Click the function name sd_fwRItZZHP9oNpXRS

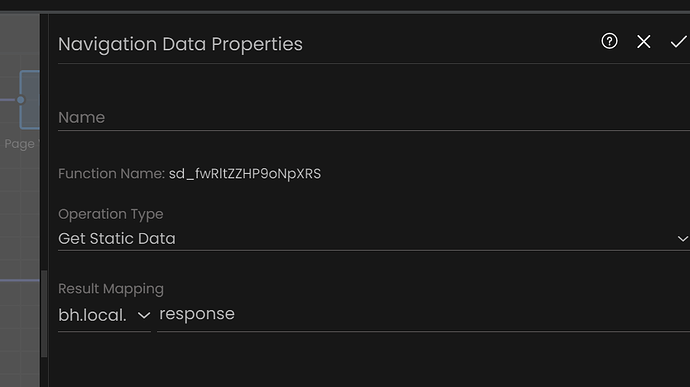pos(245,174)
